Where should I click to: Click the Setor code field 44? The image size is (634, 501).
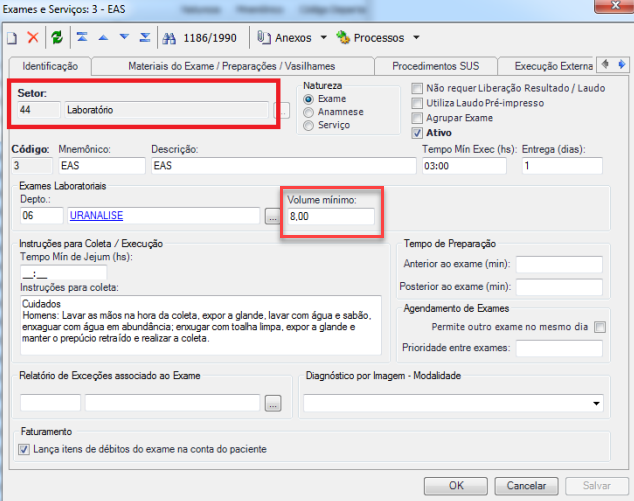pyautogui.click(x=39, y=110)
